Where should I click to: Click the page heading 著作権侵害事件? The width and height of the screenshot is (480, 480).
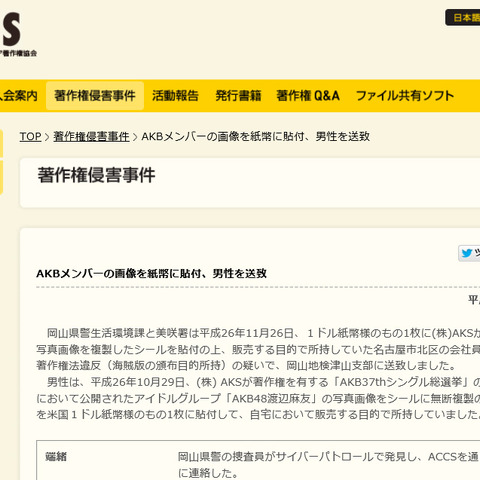[x=96, y=175]
